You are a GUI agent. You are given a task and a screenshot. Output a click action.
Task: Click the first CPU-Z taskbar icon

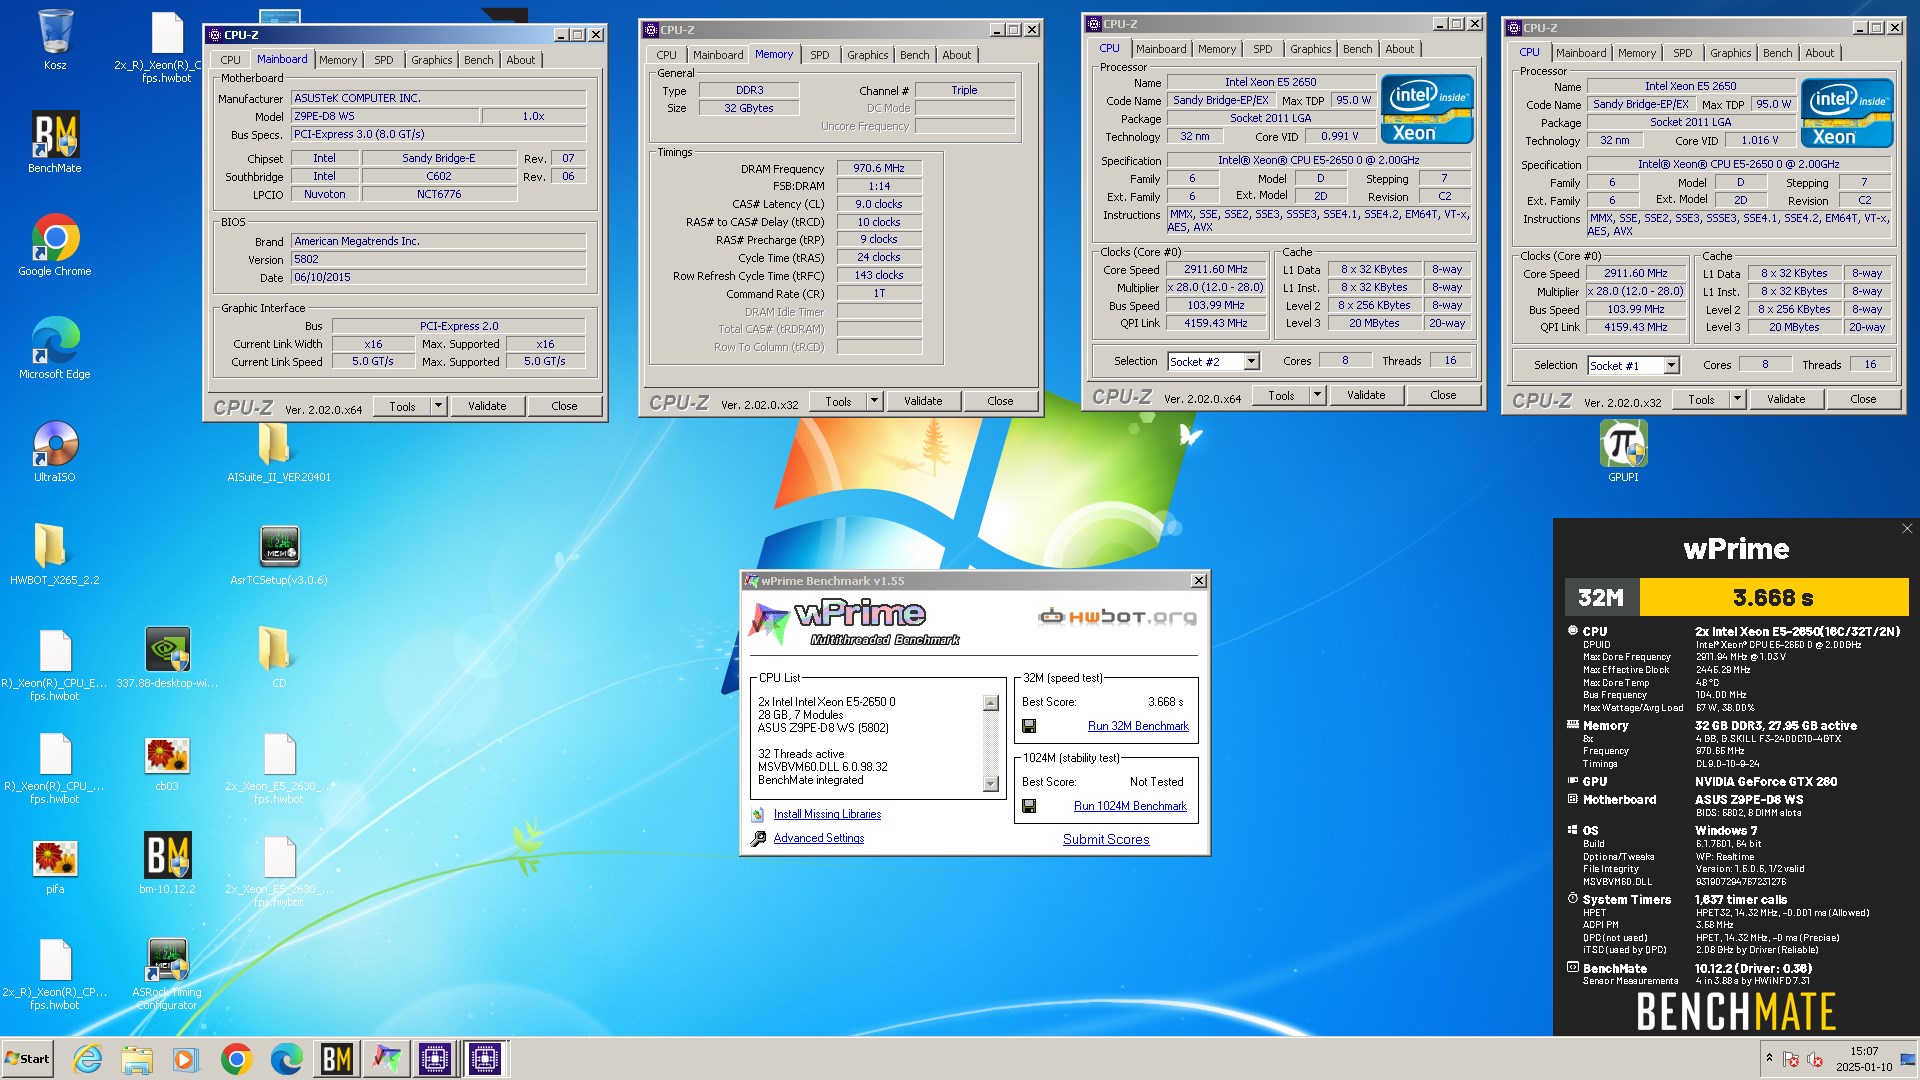(435, 1058)
